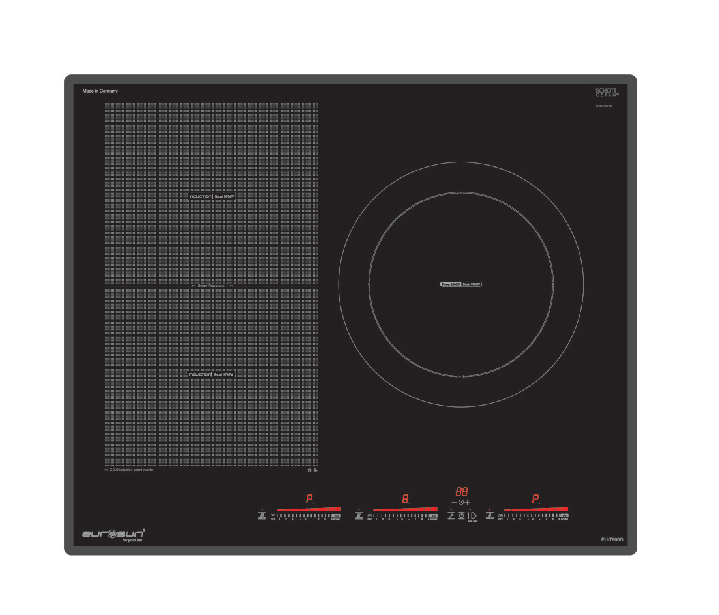
Task: Tap the first icon of the center control group
Action: [451, 516]
